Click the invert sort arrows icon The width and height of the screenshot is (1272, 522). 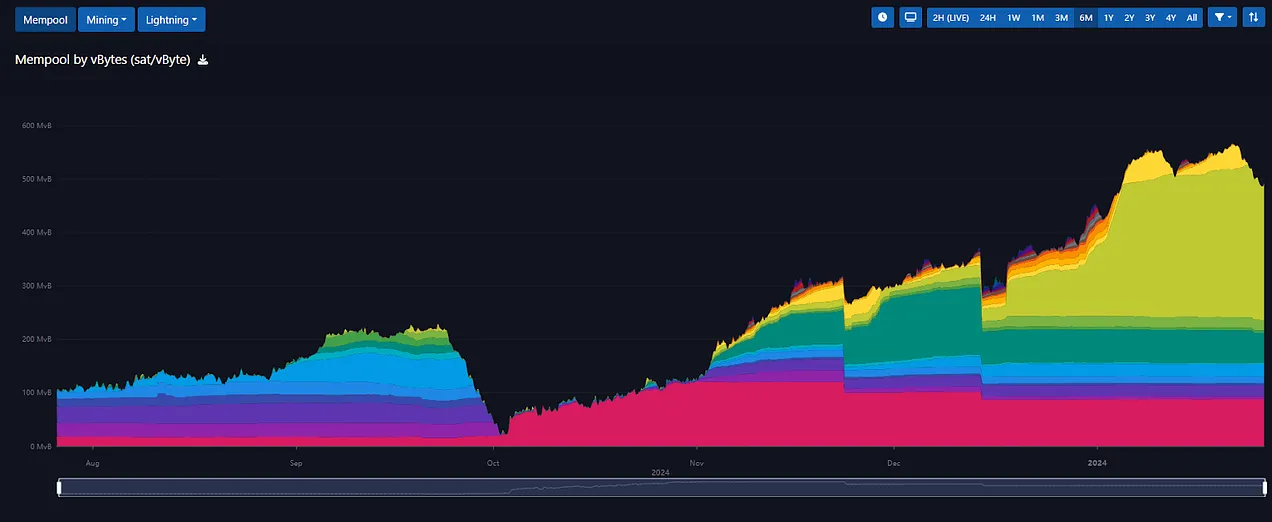coord(1254,17)
